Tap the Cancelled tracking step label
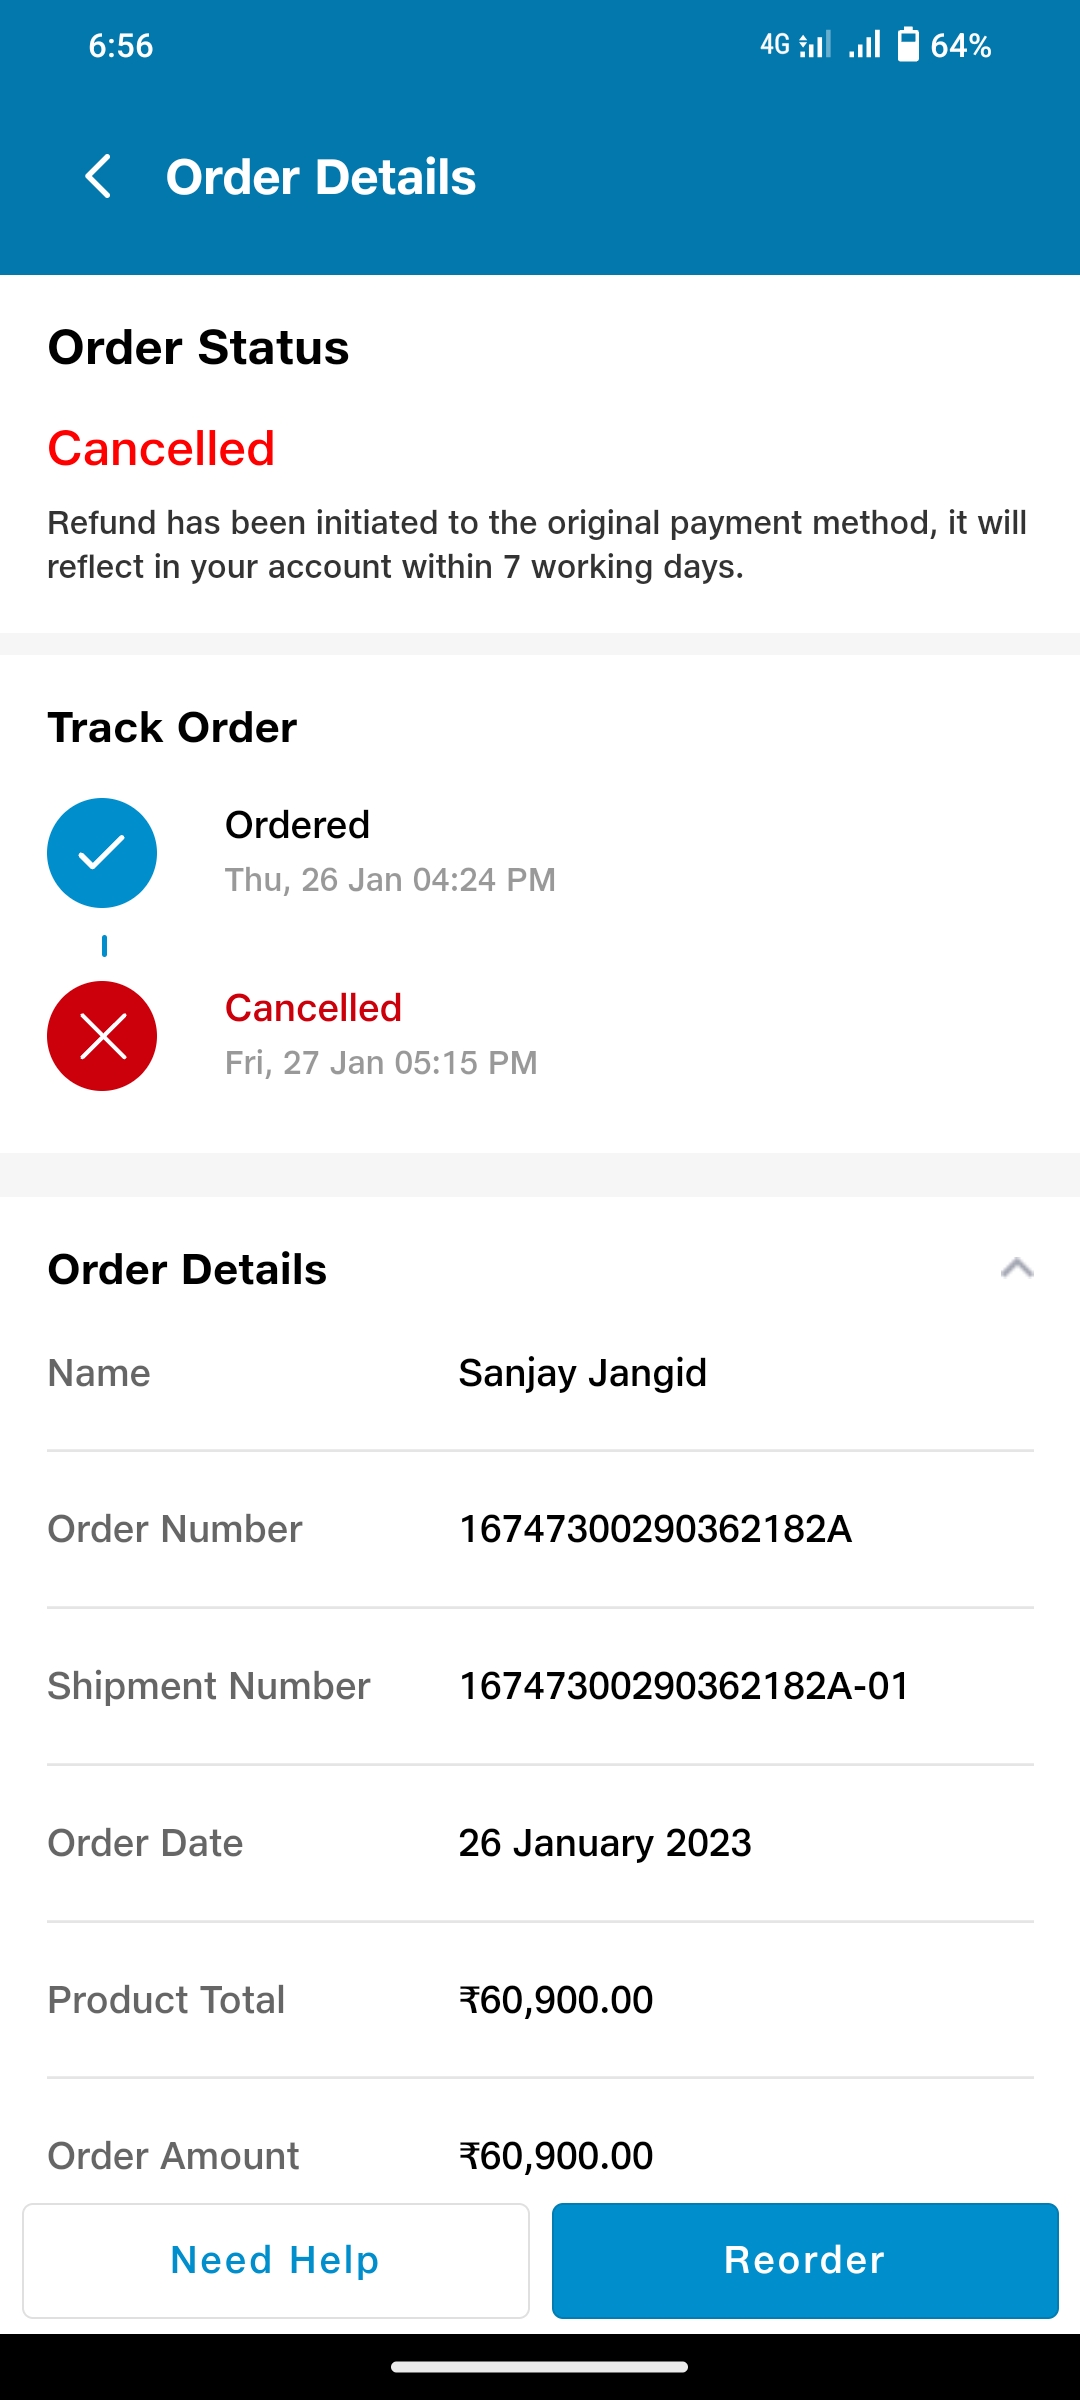 point(313,1008)
